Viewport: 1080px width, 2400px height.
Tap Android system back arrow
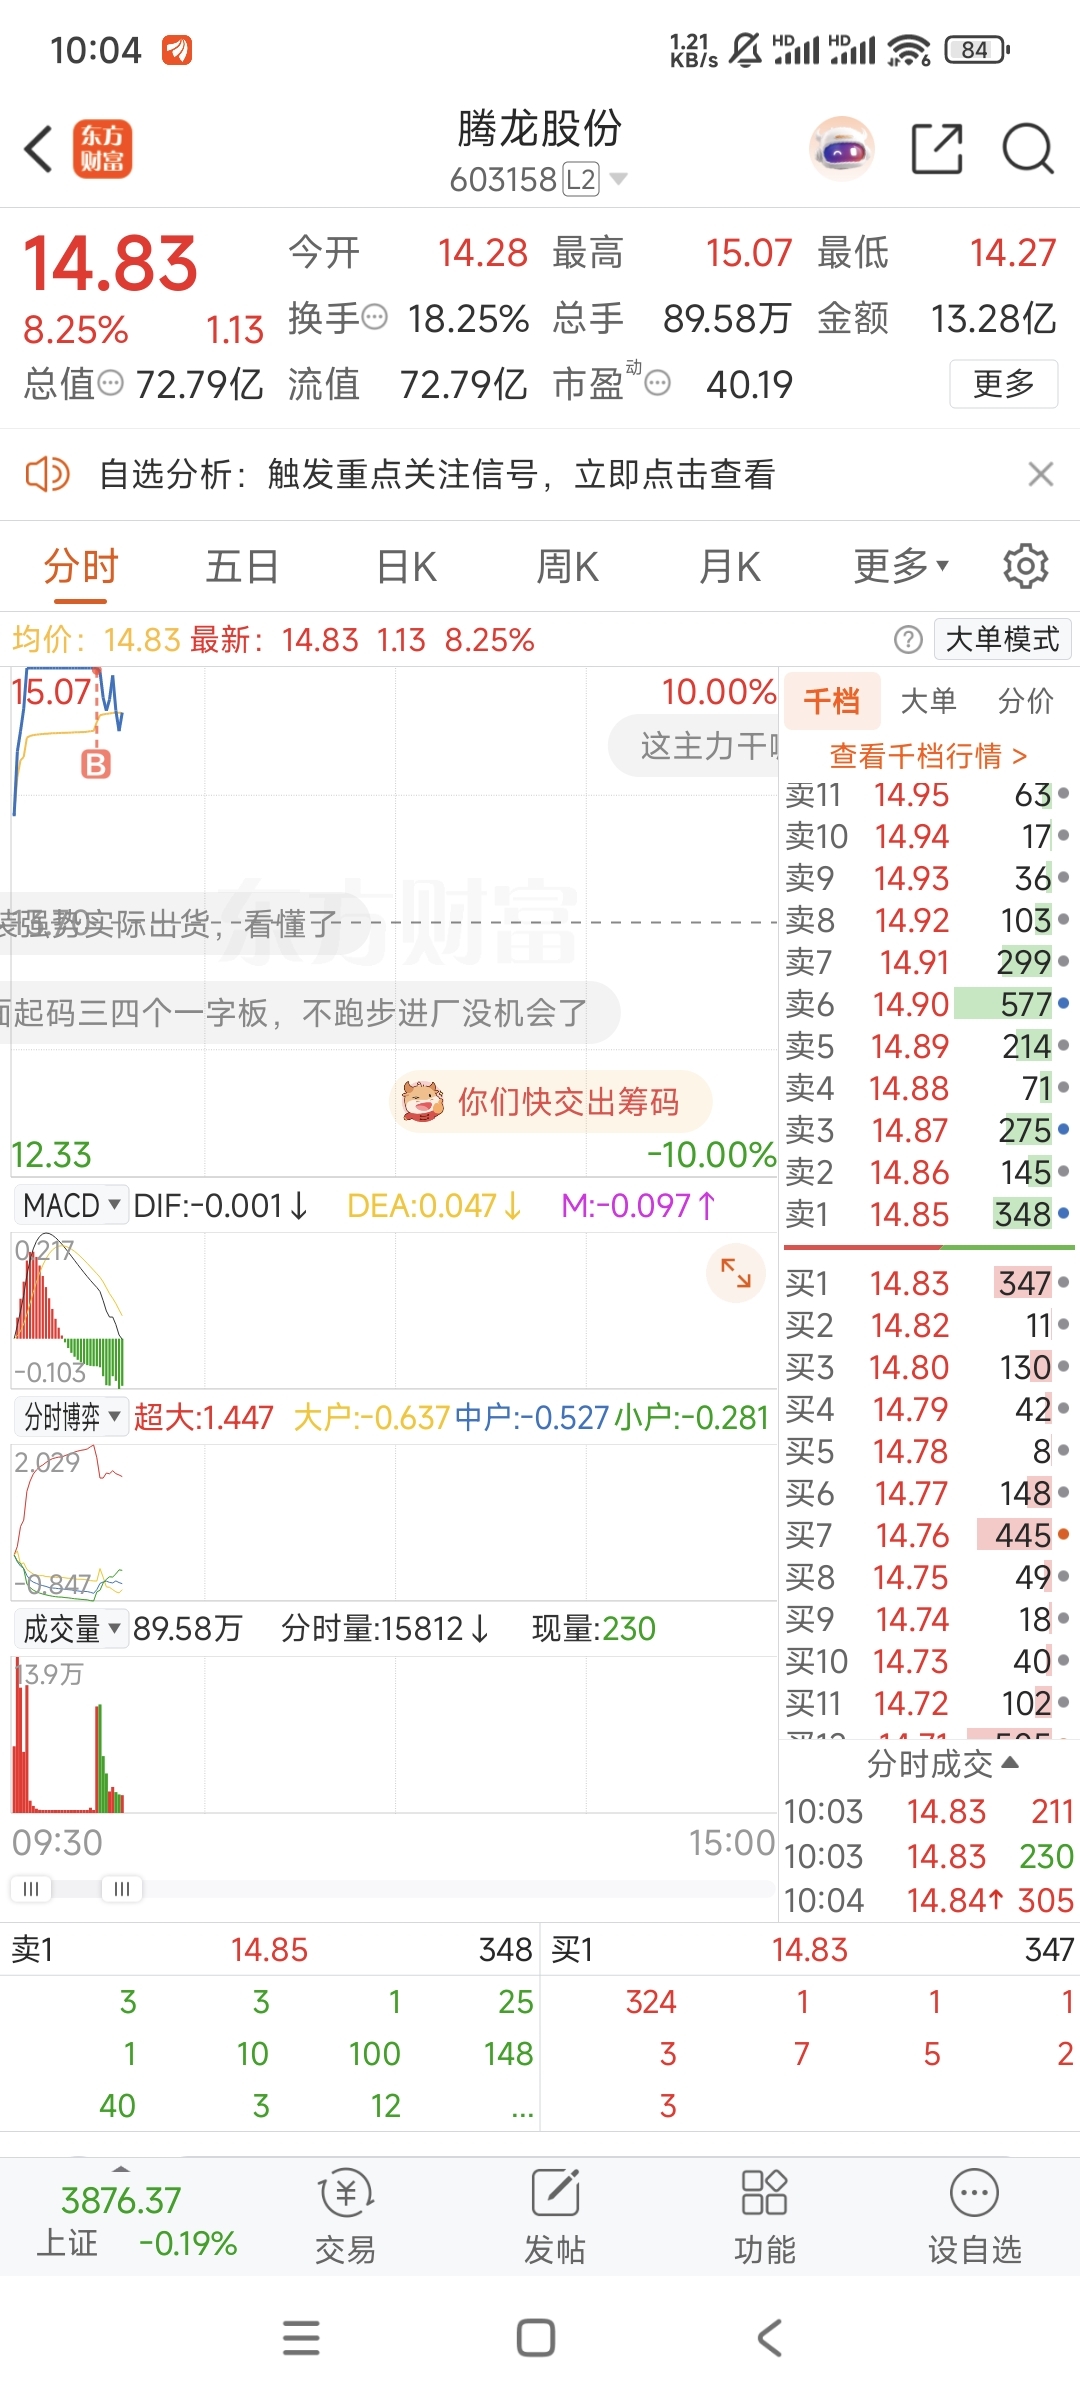click(x=769, y=2338)
